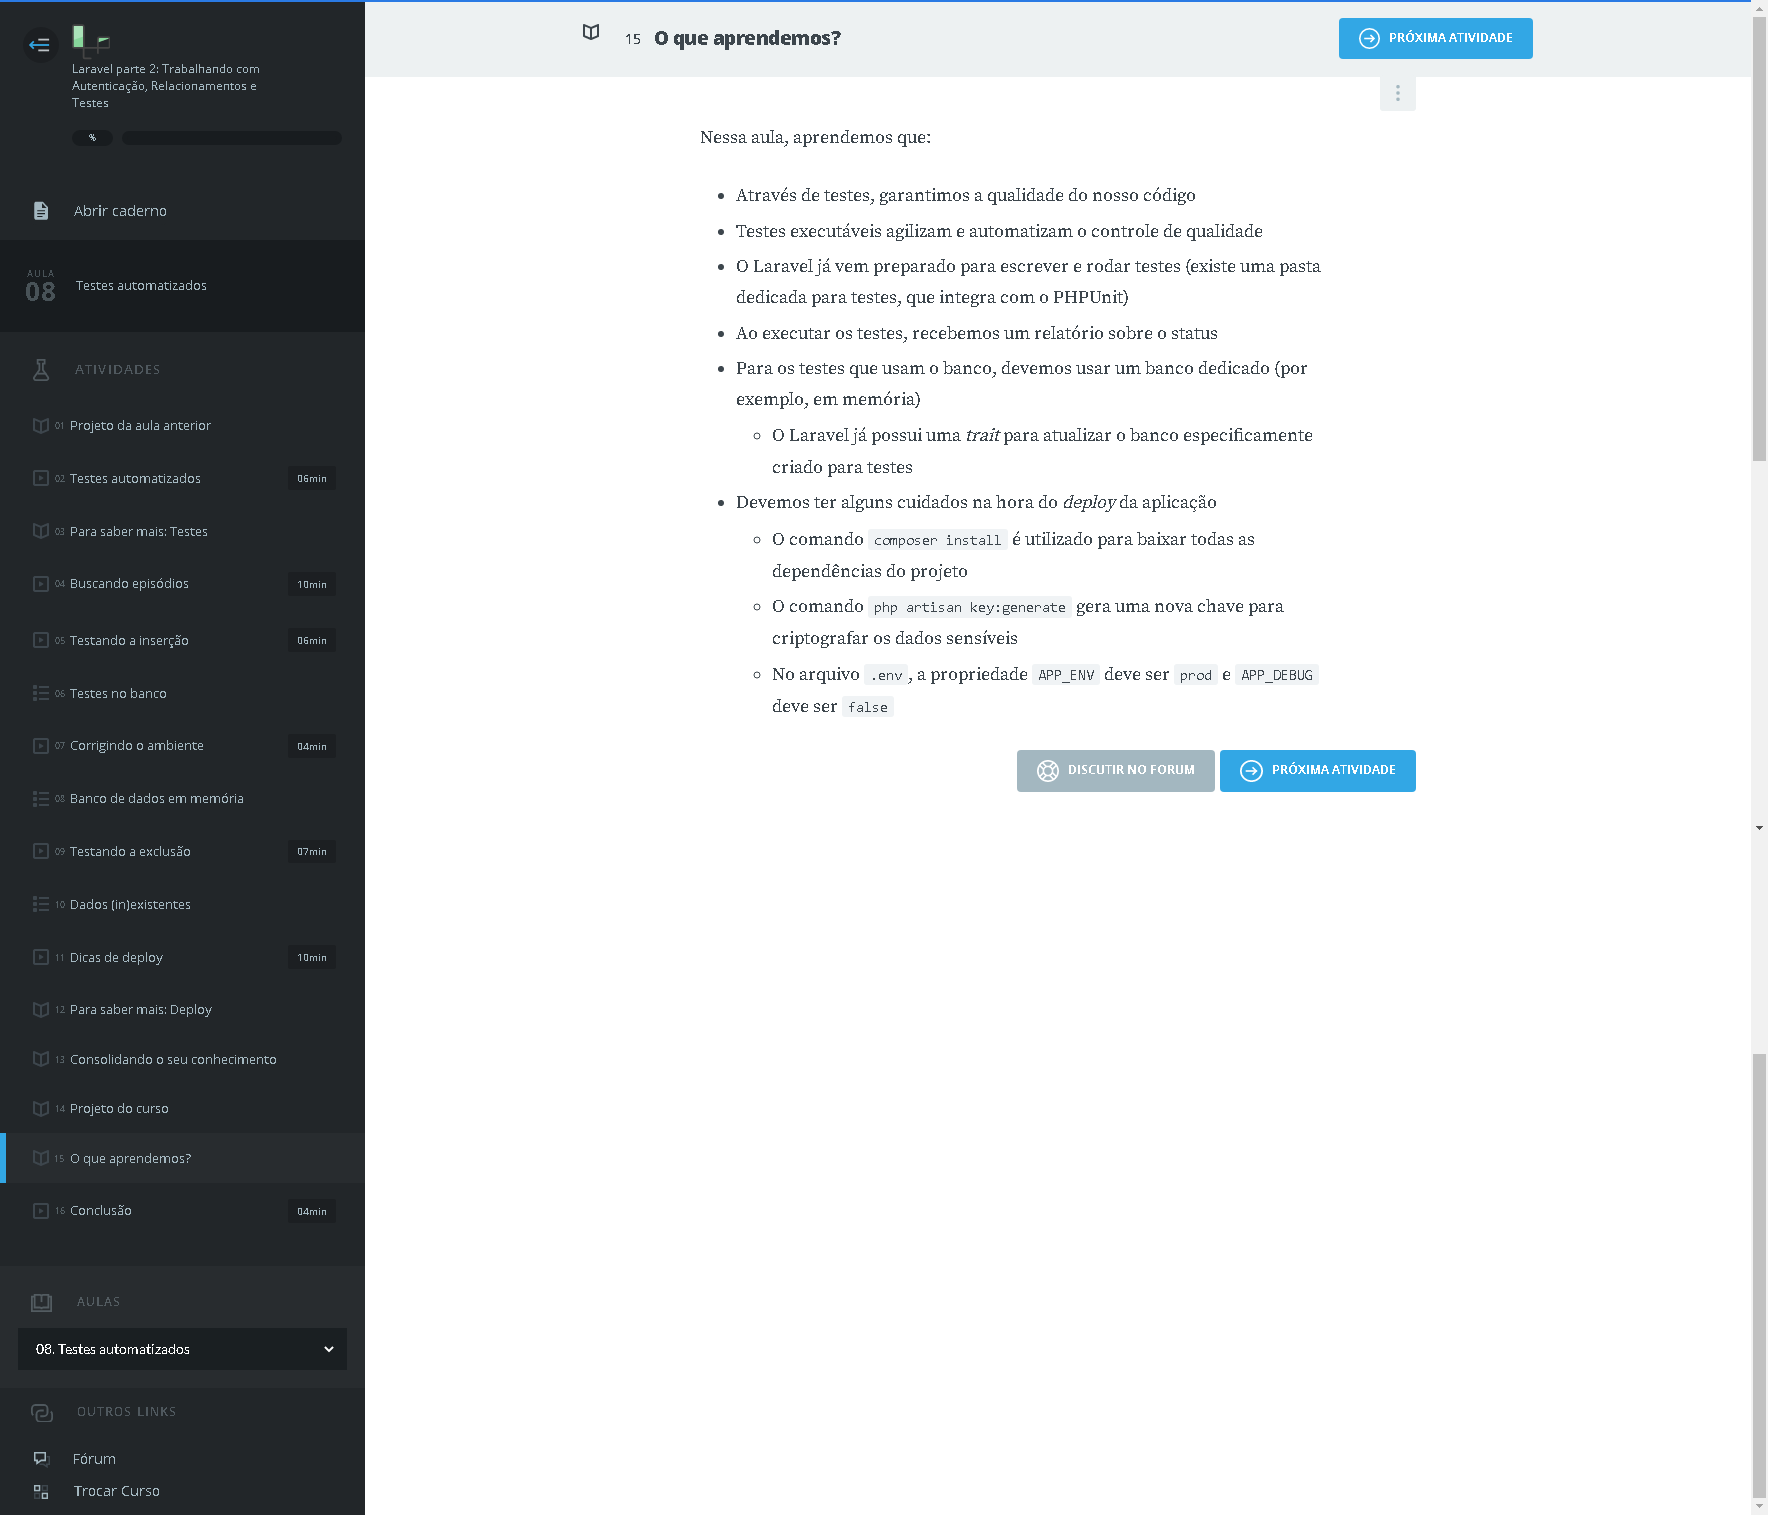Click top Próxima Atividade button

pos(1435,39)
